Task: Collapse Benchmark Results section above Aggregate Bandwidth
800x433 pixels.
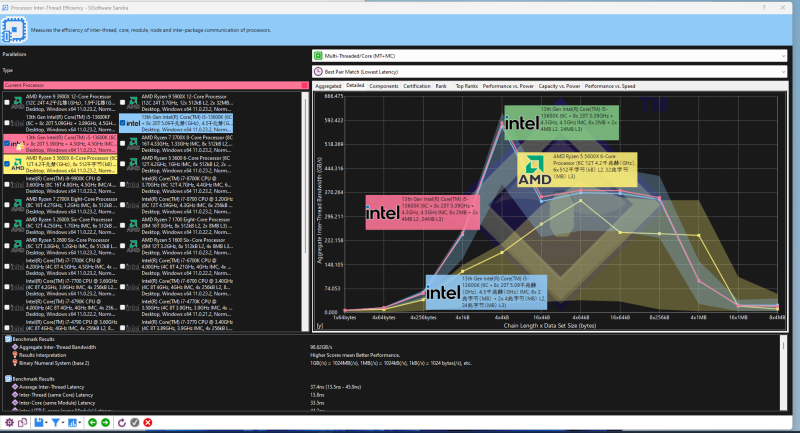Action: click(8, 339)
